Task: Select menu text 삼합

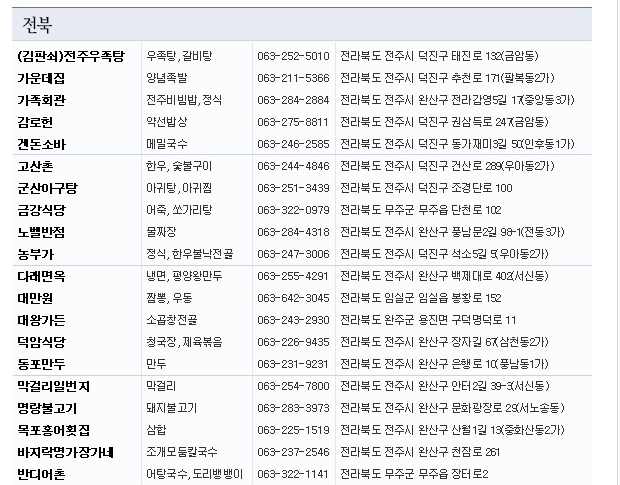Action: point(156,430)
